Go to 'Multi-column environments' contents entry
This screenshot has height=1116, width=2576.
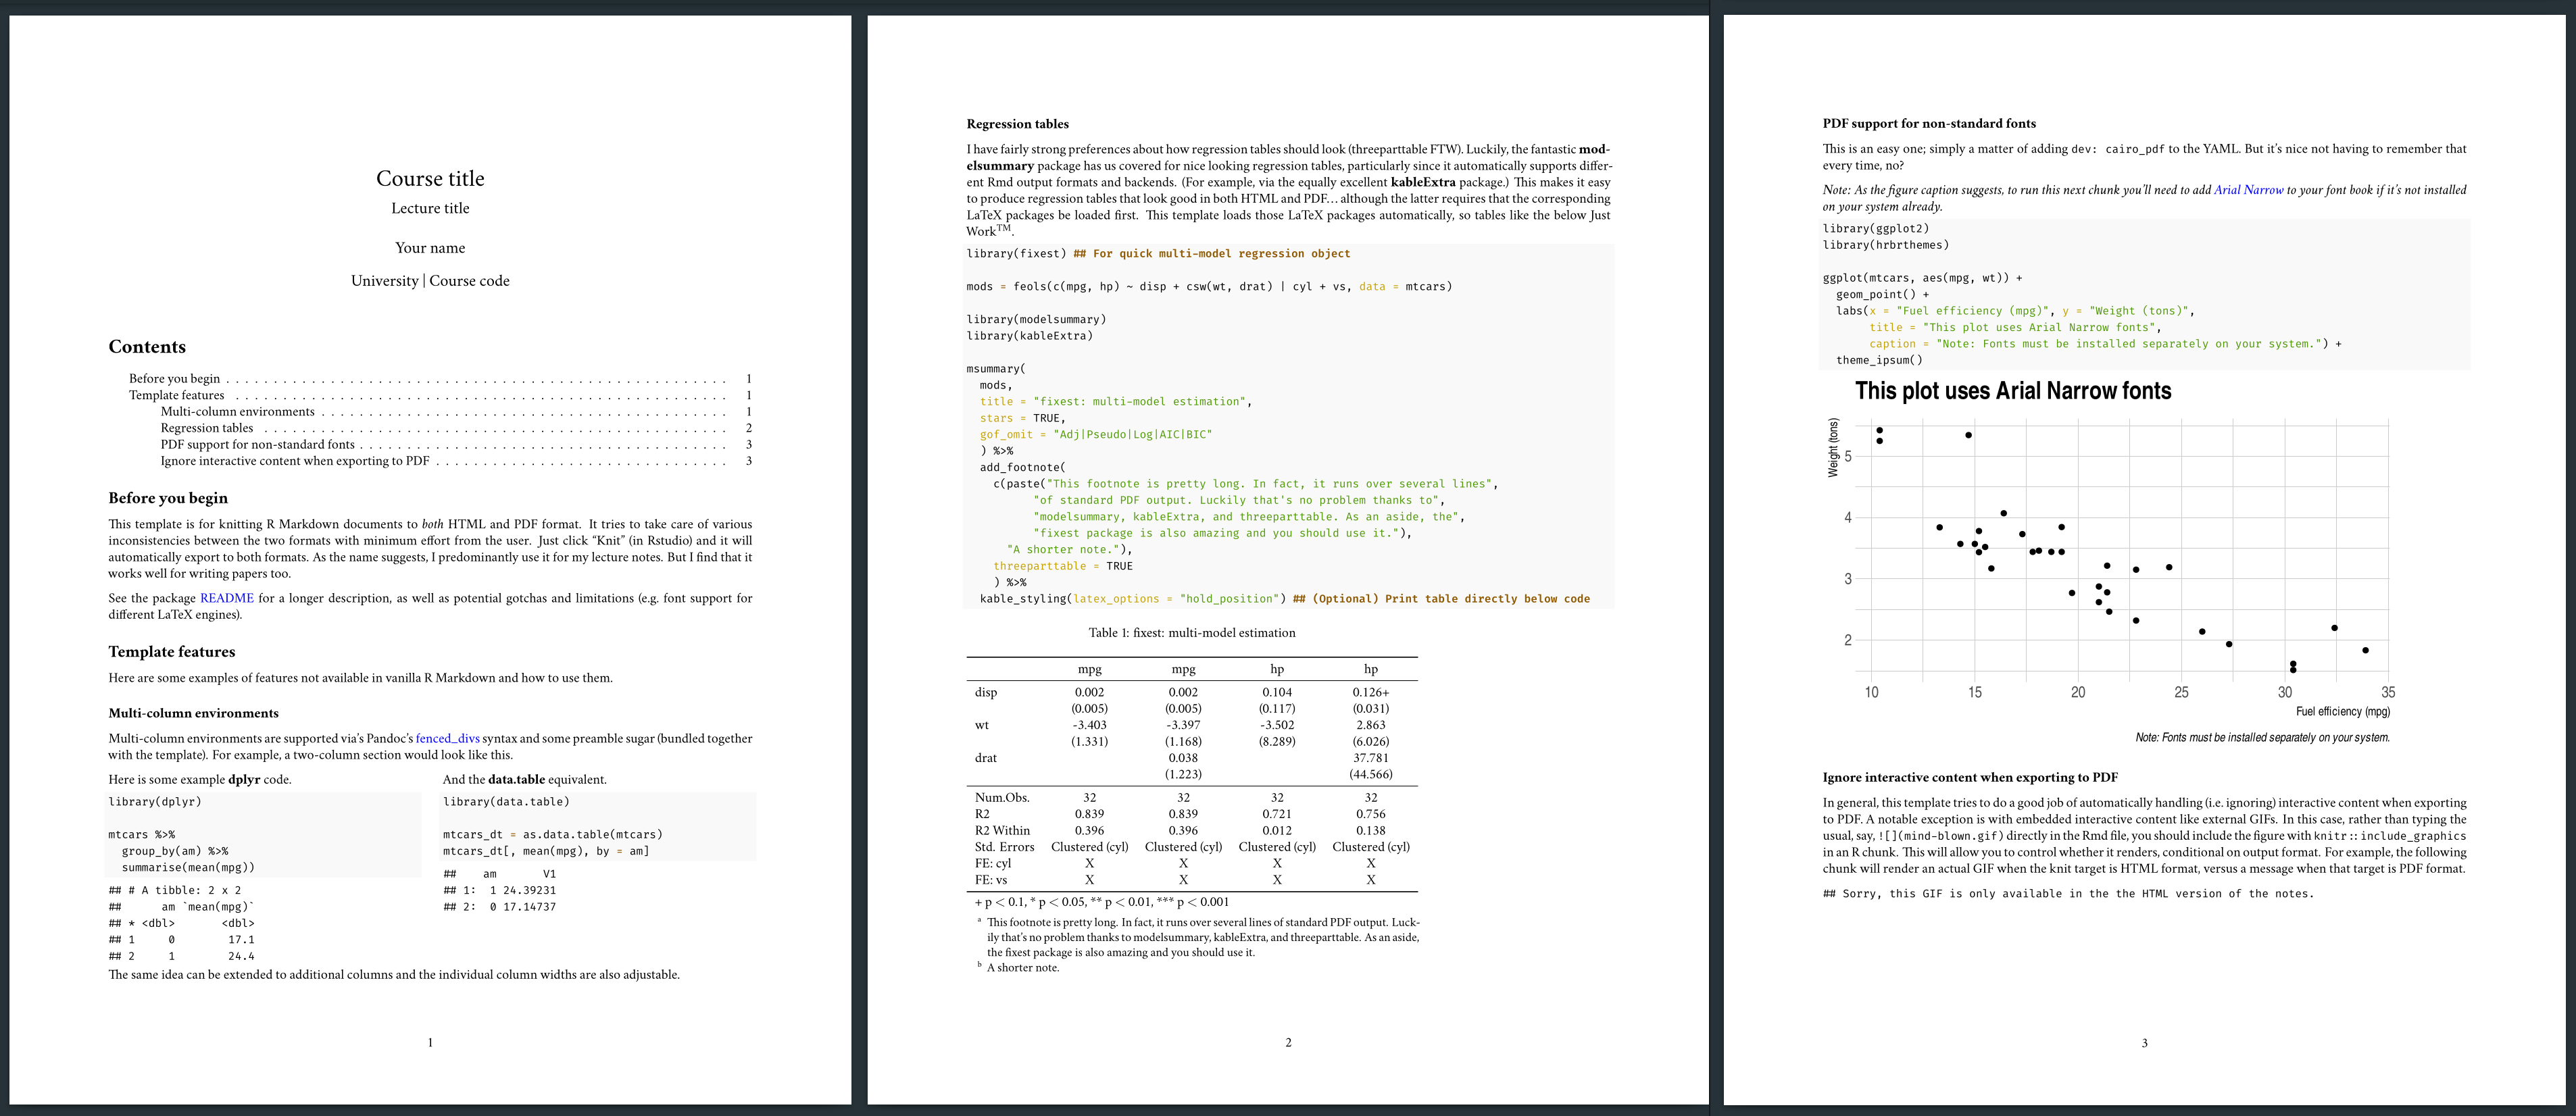point(237,411)
